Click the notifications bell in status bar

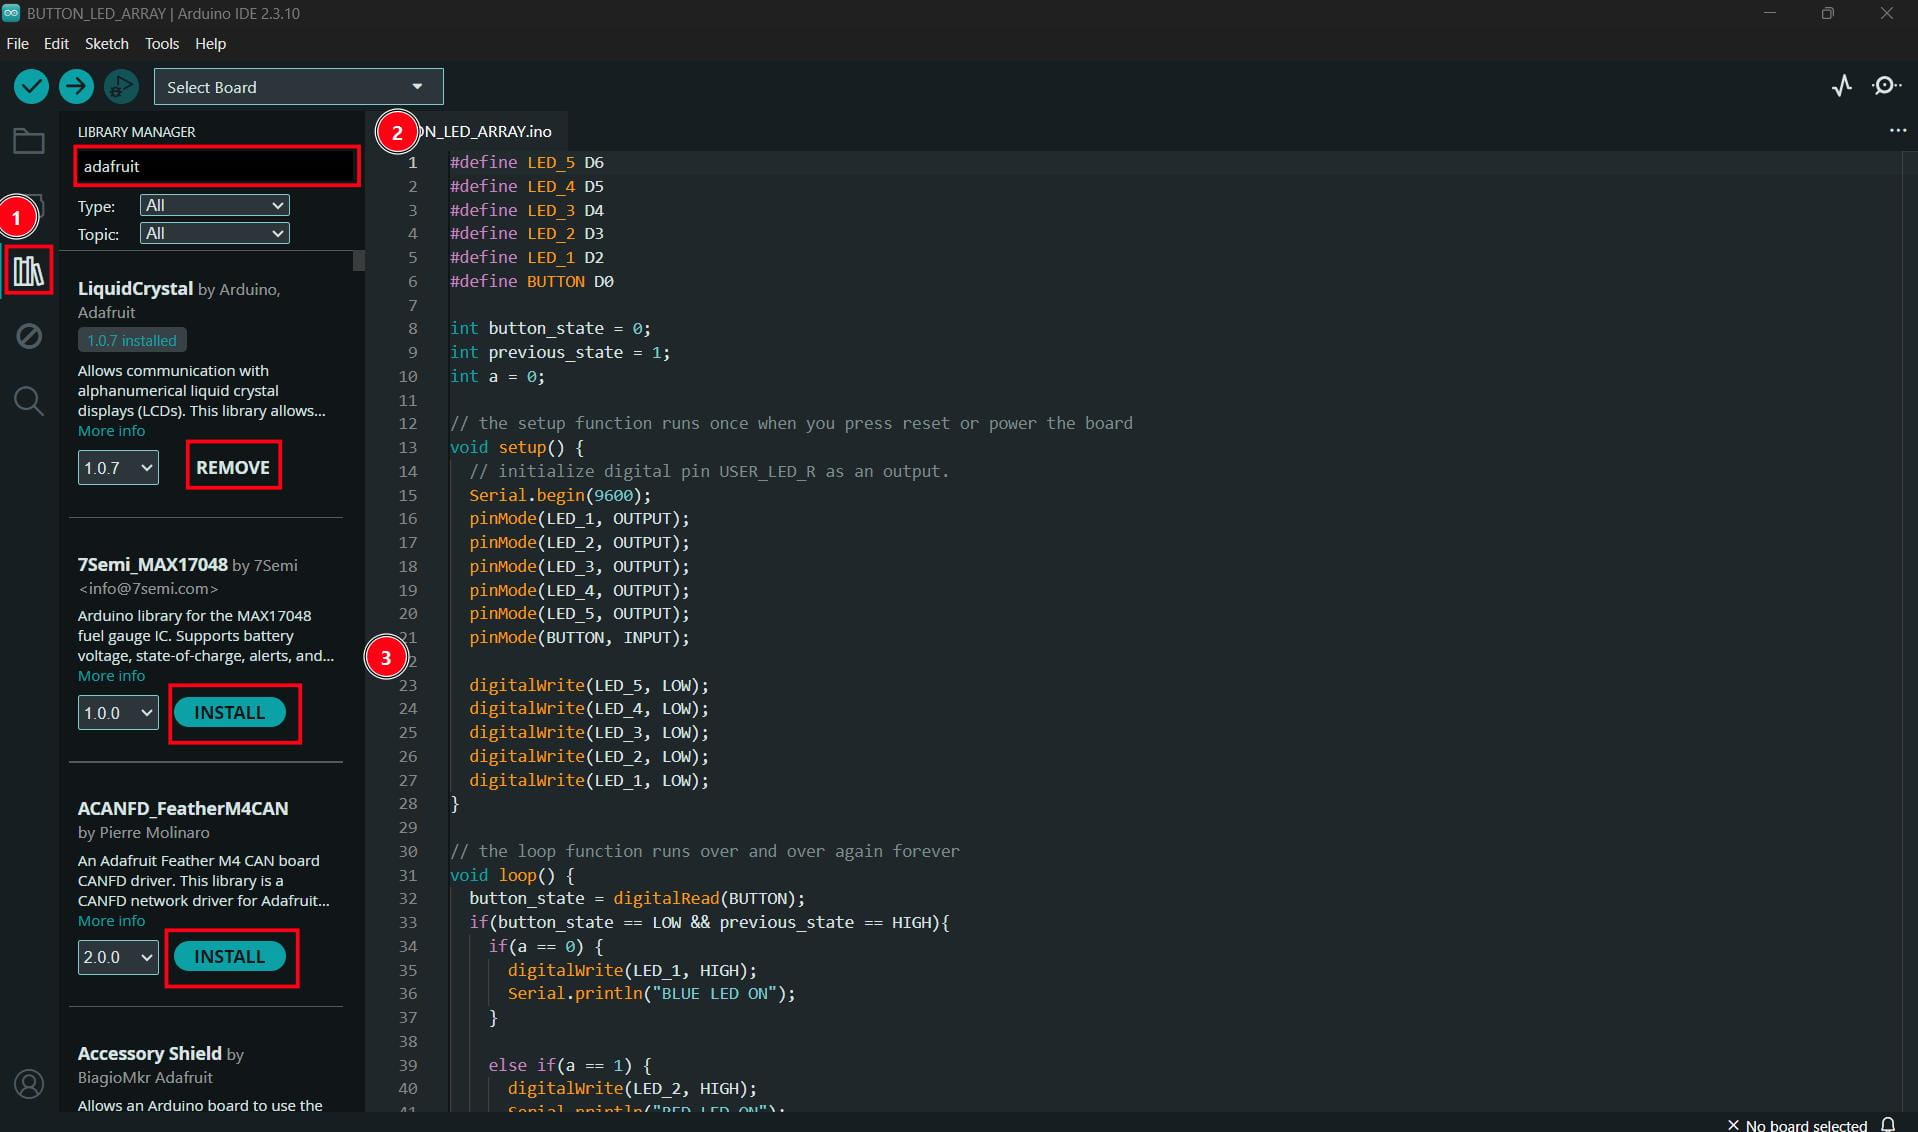1888,1124
